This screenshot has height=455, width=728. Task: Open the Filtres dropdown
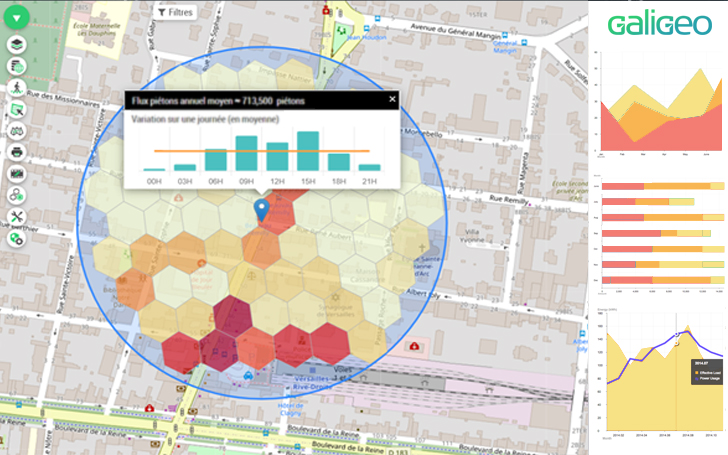(x=175, y=13)
